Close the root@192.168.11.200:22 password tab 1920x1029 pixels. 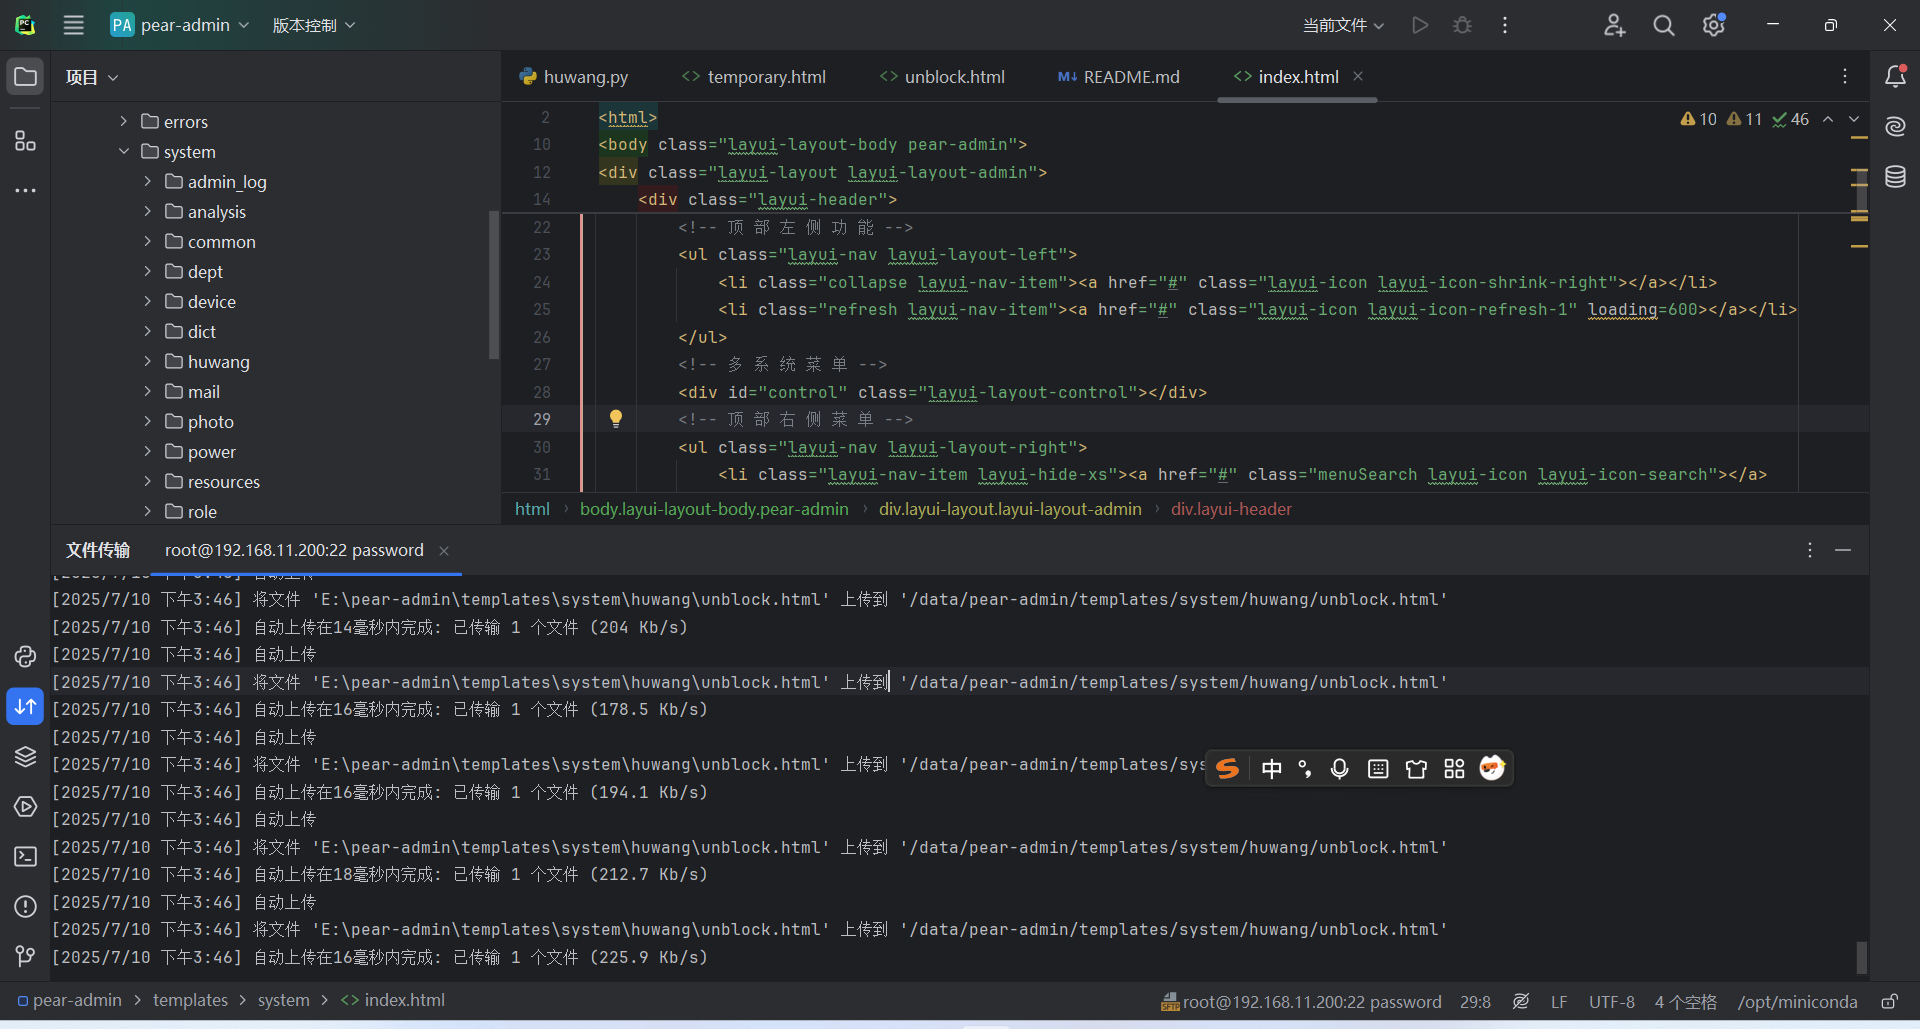tap(444, 551)
